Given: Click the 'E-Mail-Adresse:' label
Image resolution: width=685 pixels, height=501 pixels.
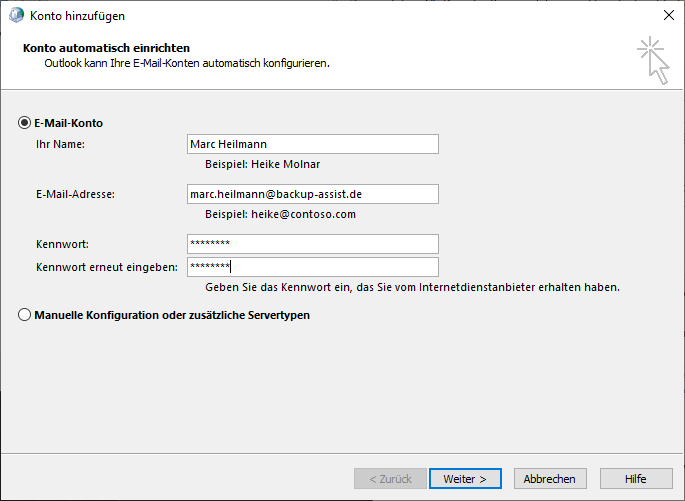Looking at the screenshot, I should [75, 194].
